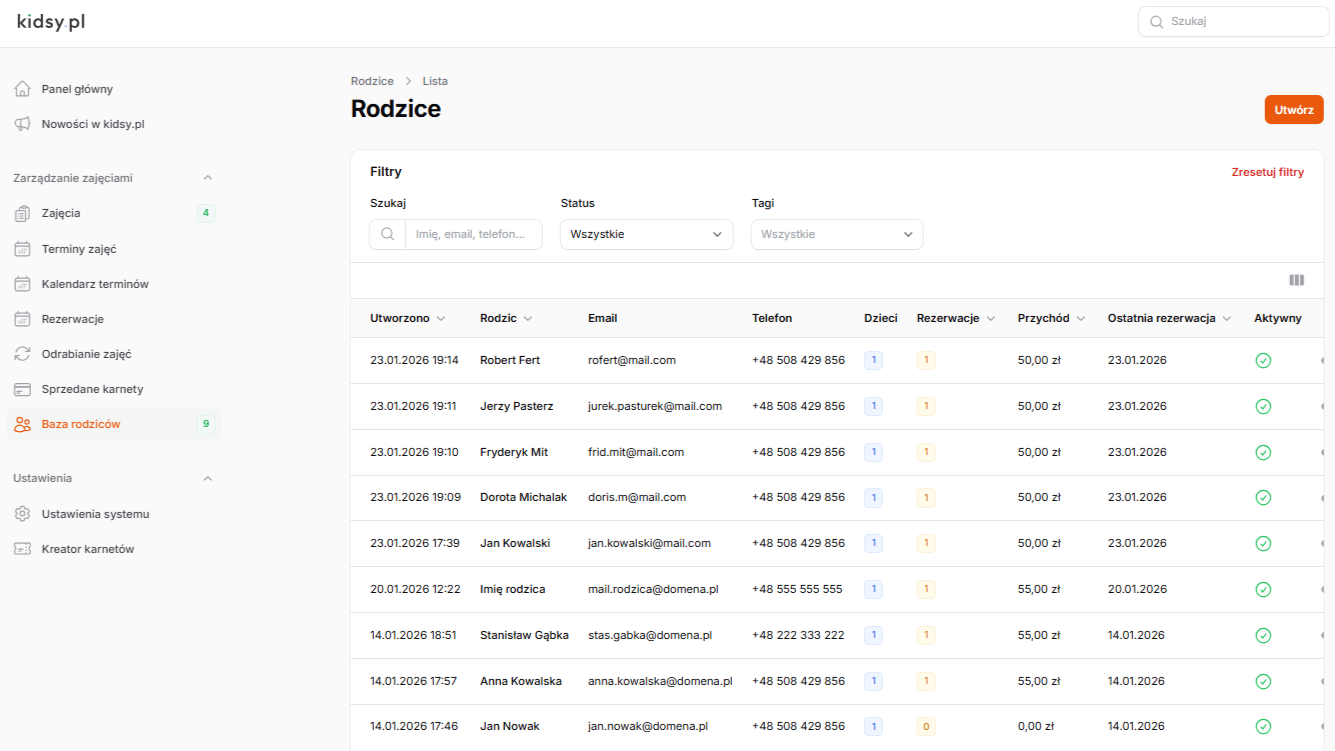This screenshot has height=751, width=1335.
Task: Click the Szukaj filter input field
Action: pyautogui.click(x=470, y=234)
